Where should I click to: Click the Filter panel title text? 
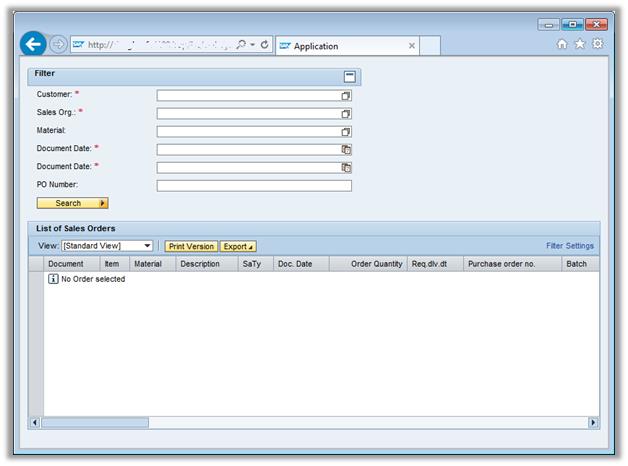(x=44, y=73)
